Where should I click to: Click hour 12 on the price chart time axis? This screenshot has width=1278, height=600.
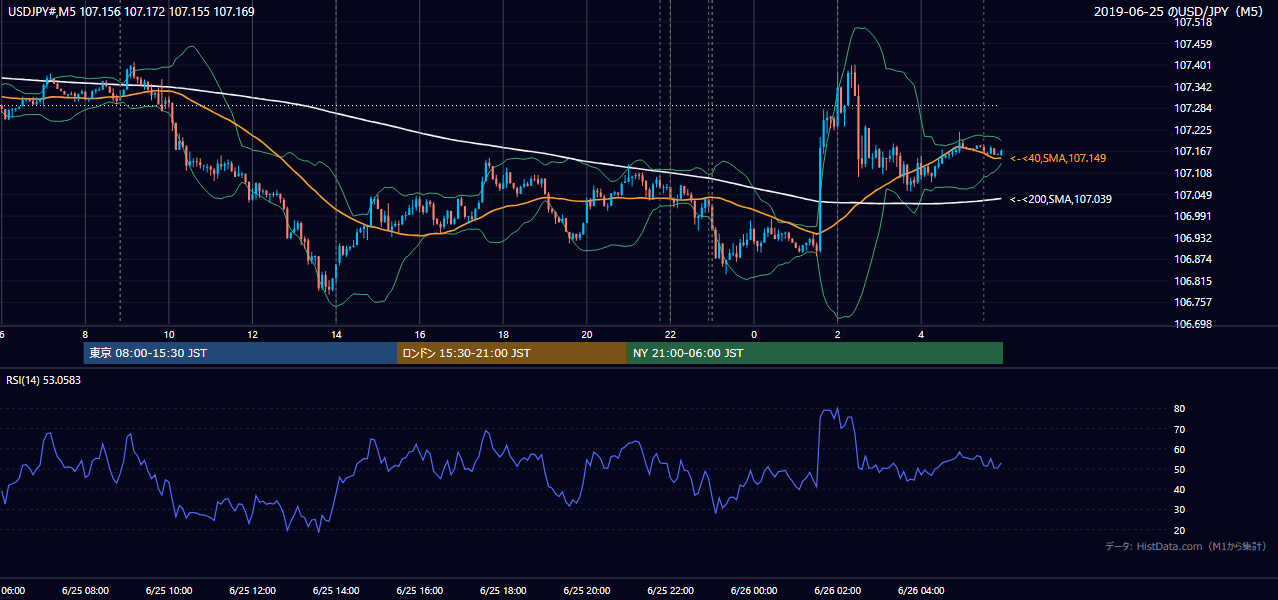(252, 335)
